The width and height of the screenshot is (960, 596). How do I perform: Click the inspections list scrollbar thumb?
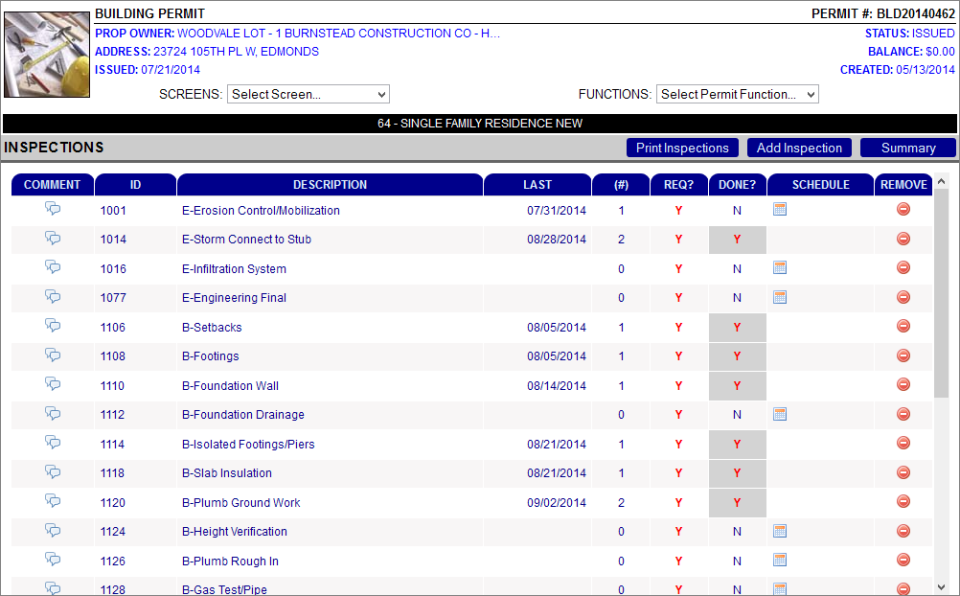[x=942, y=293]
